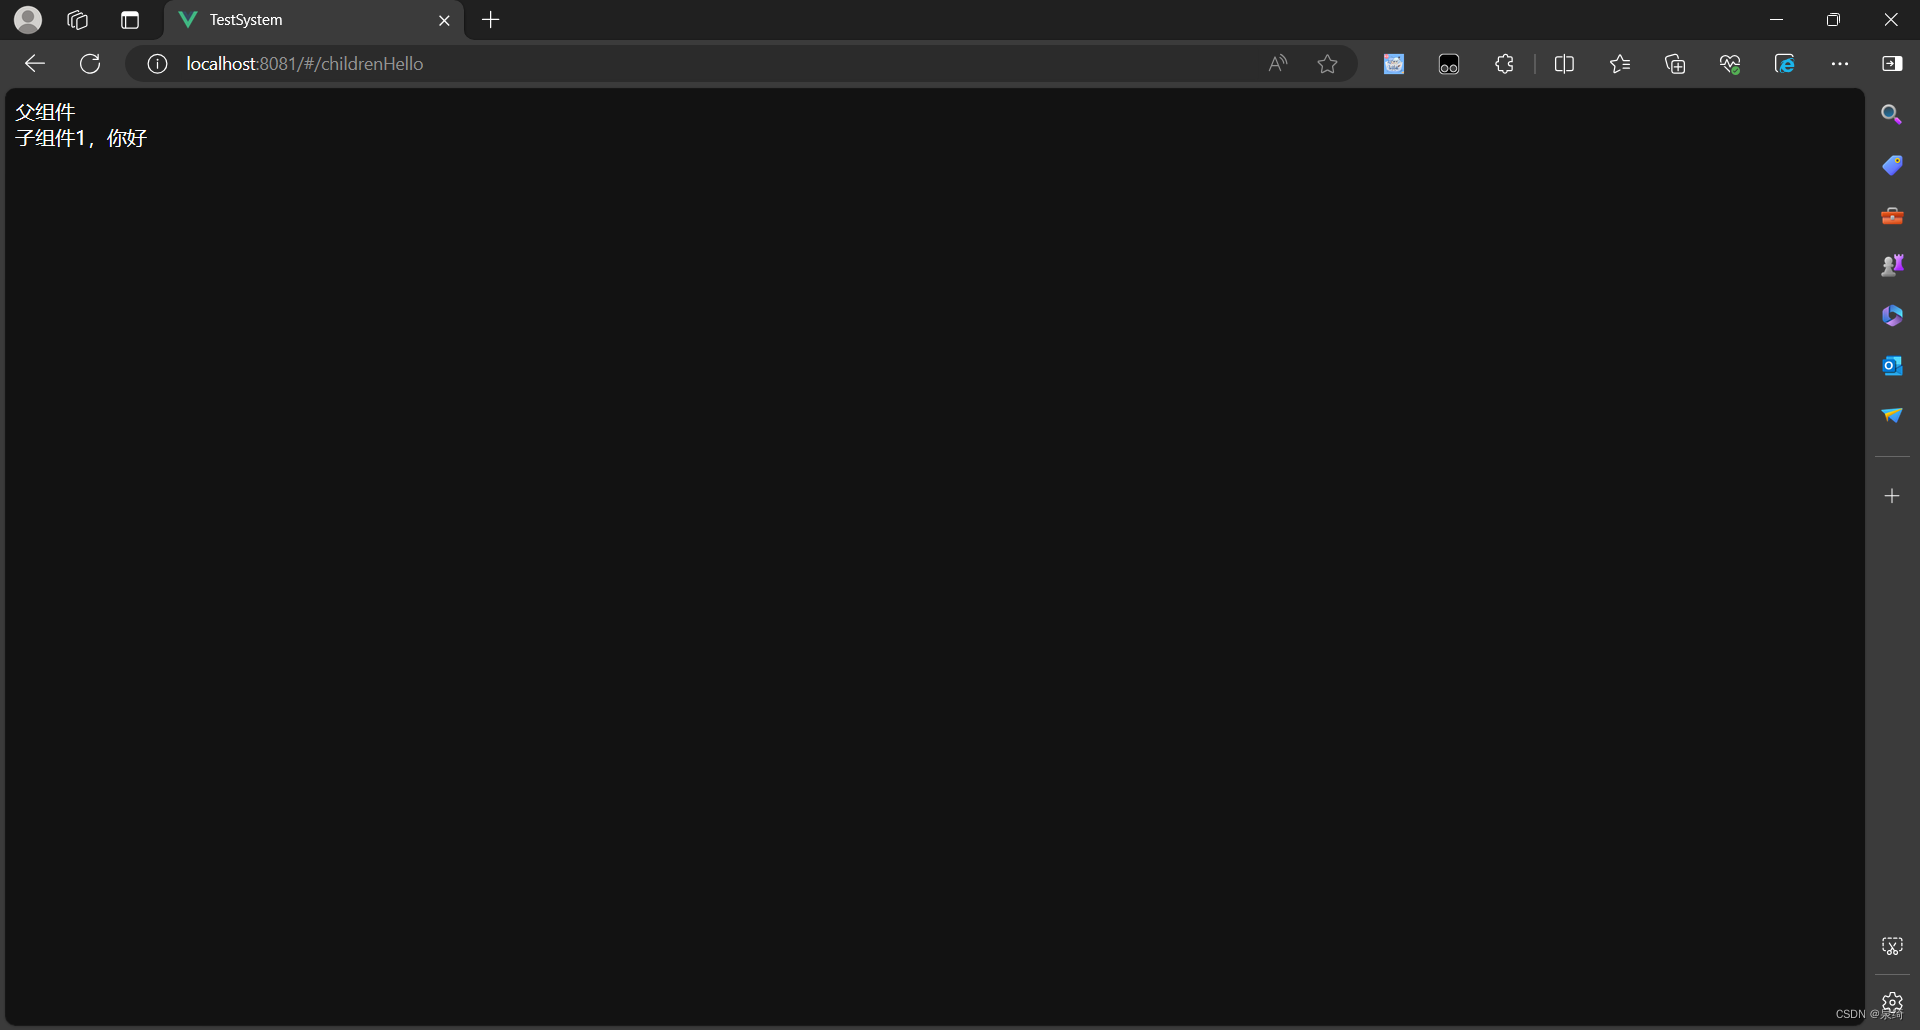
Task: Open the Workspaces icon
Action: pos(78,20)
